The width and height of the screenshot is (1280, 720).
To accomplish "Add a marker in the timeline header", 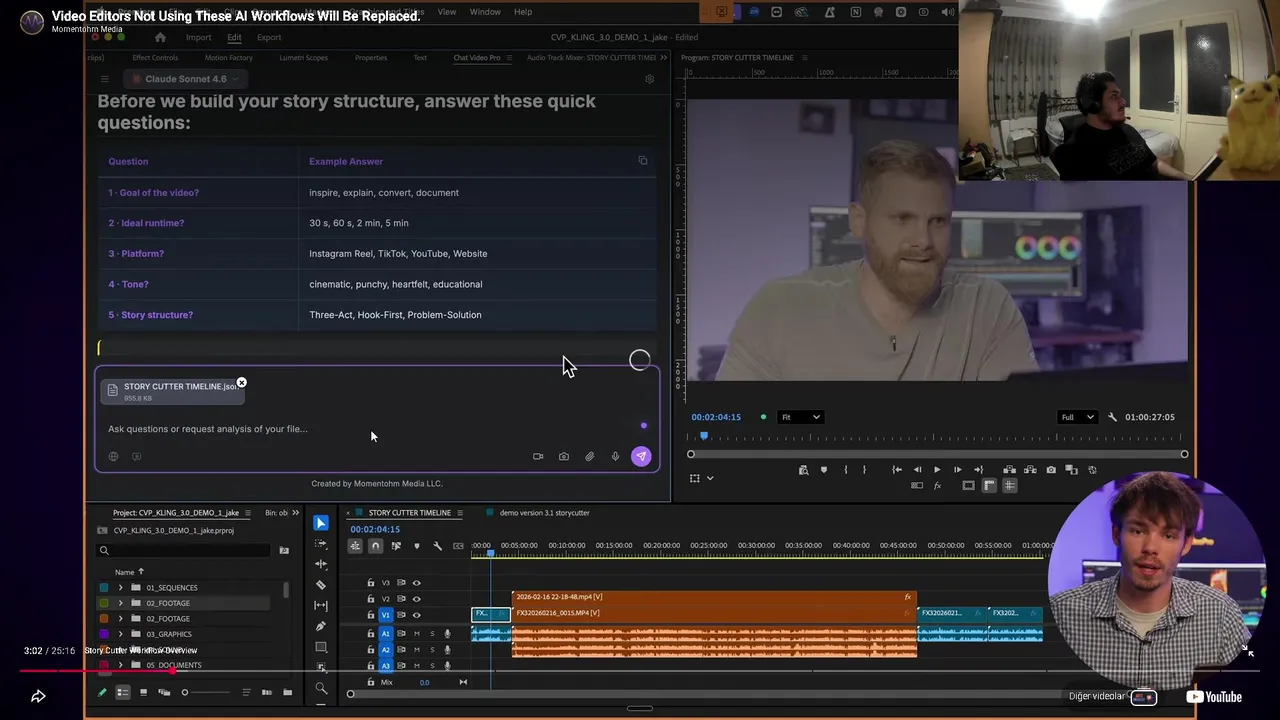I will pyautogui.click(x=417, y=546).
